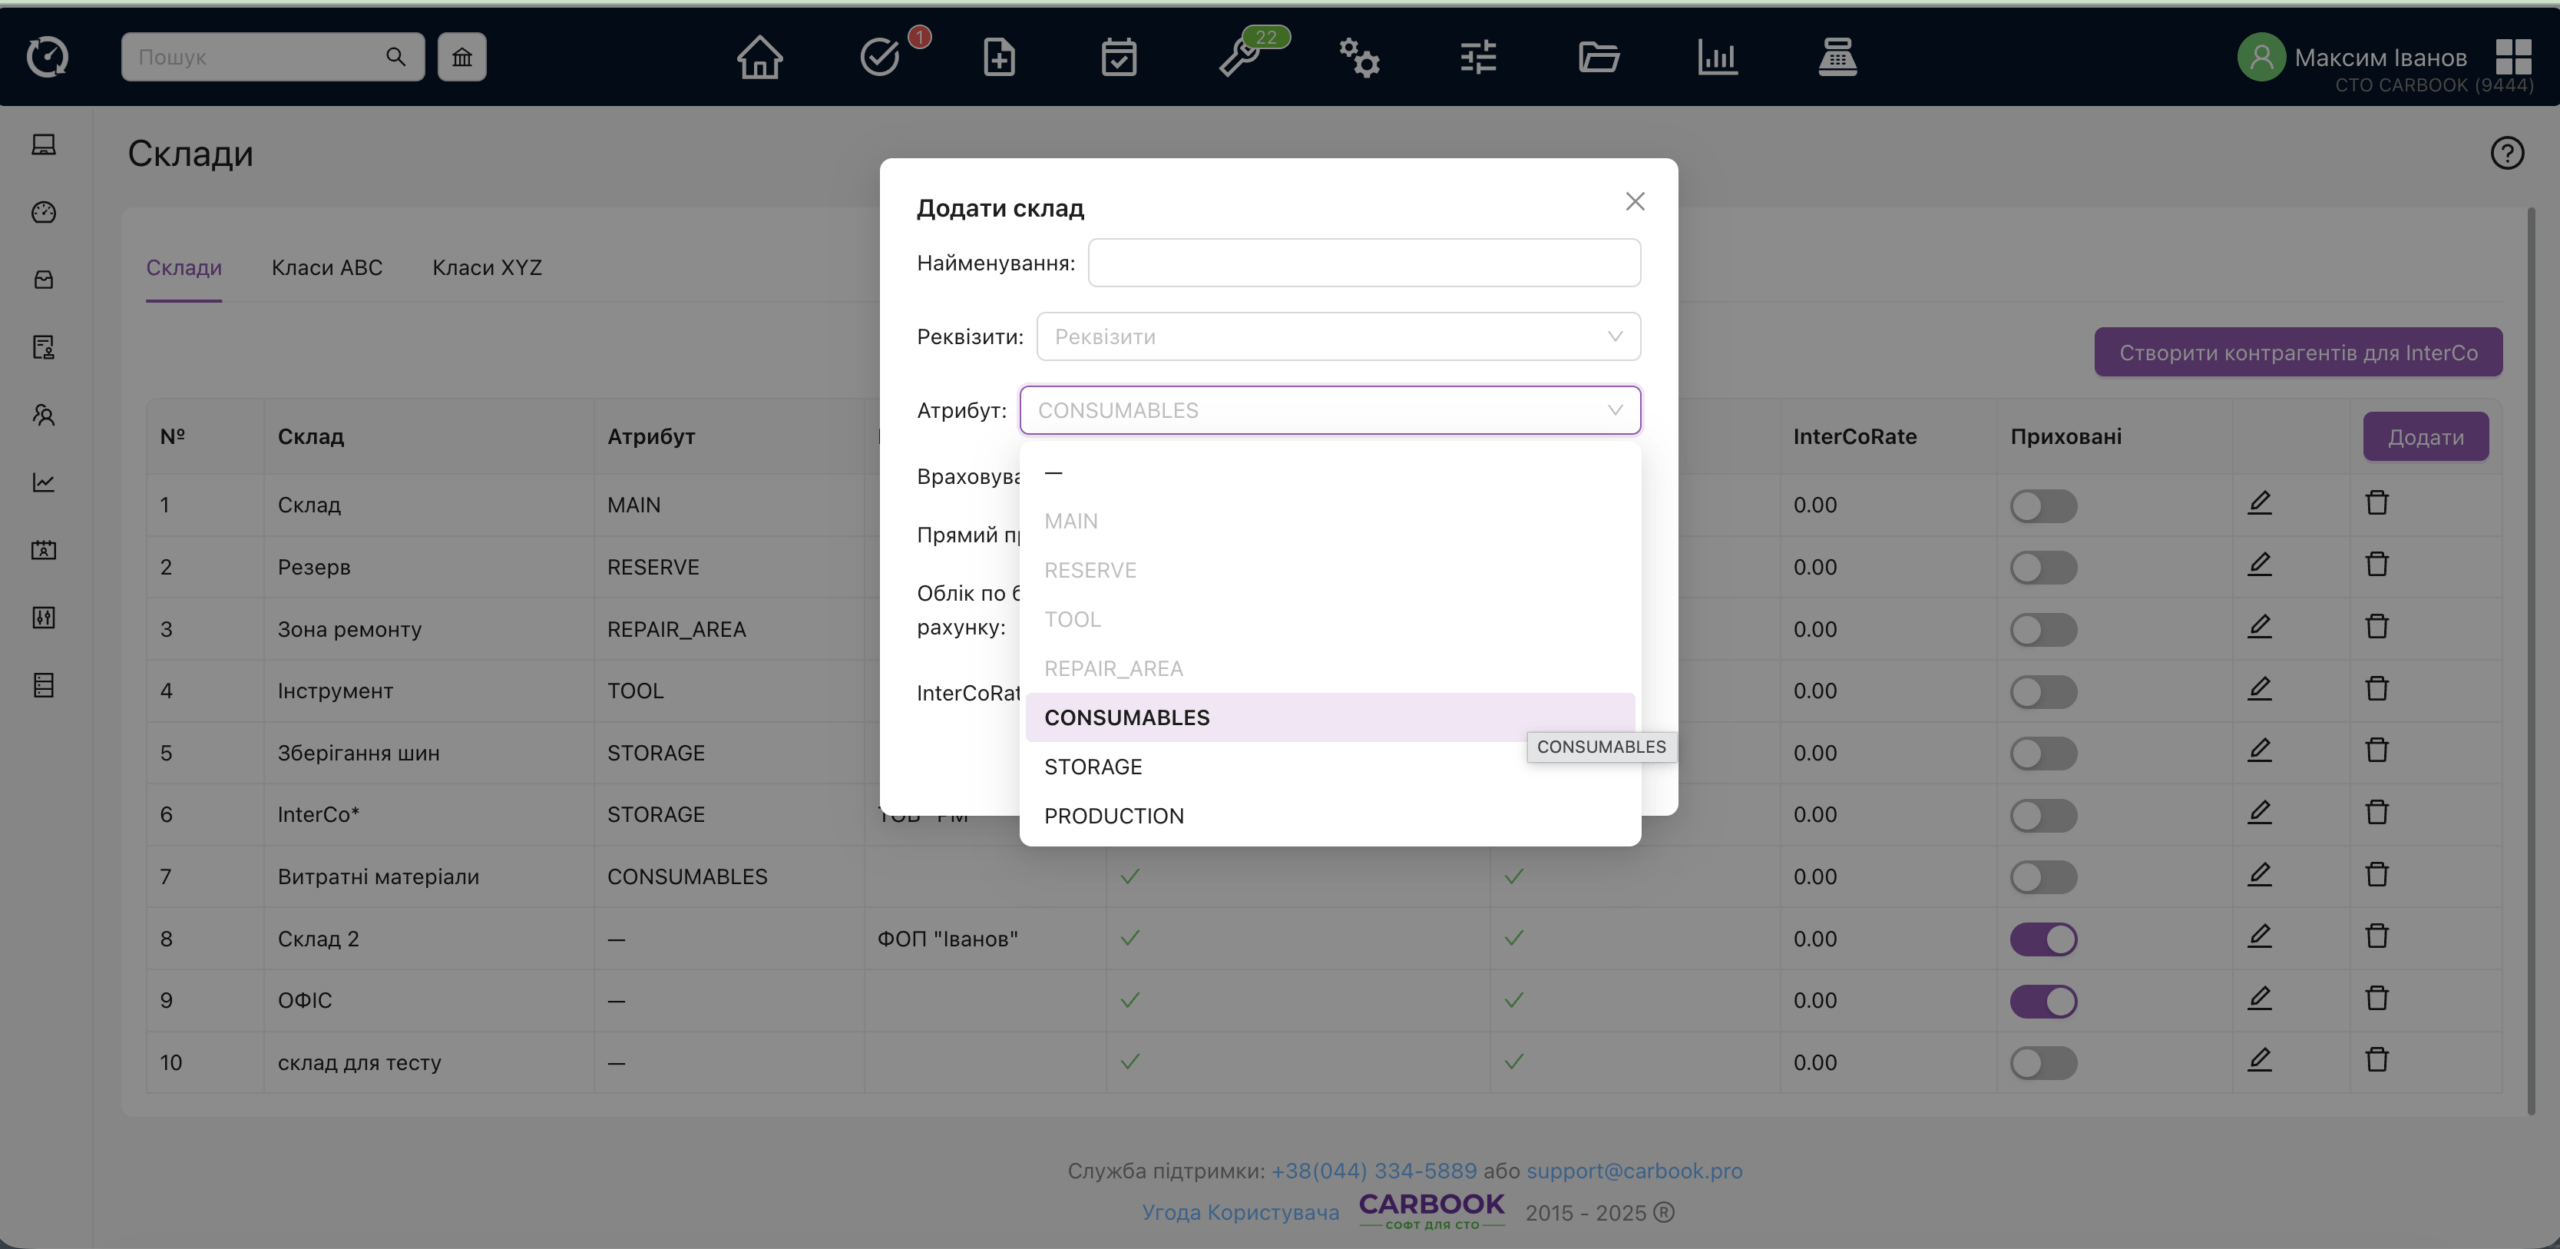Open the home icon in top navigation
Image resolution: width=2560 pixels, height=1249 pixels.
pos(759,57)
